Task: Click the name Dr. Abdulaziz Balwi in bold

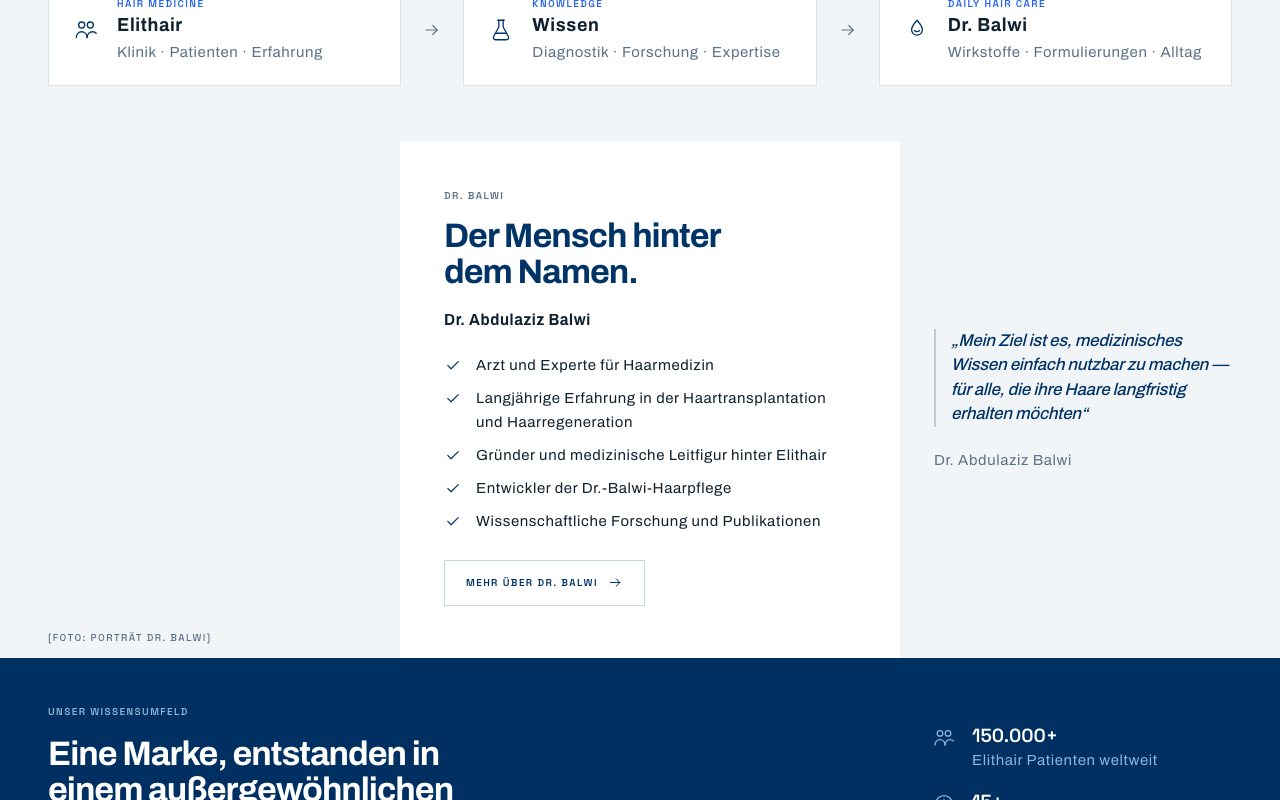Action: click(x=517, y=320)
